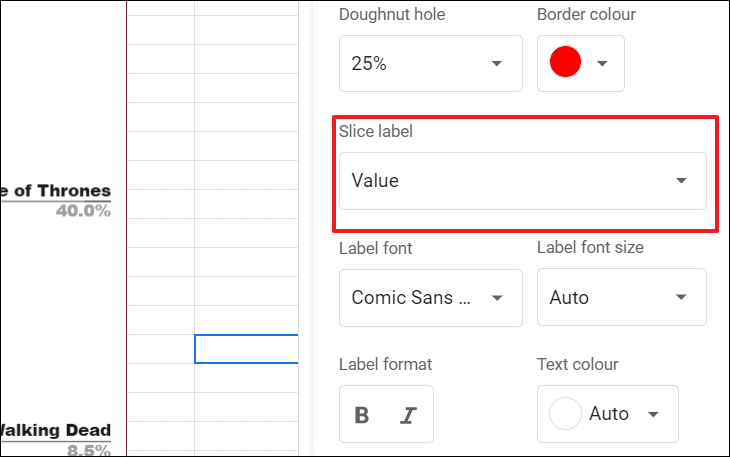Screen dimensions: 730x457
Task: Expand the Text colour arrow
Action: click(x=654, y=414)
